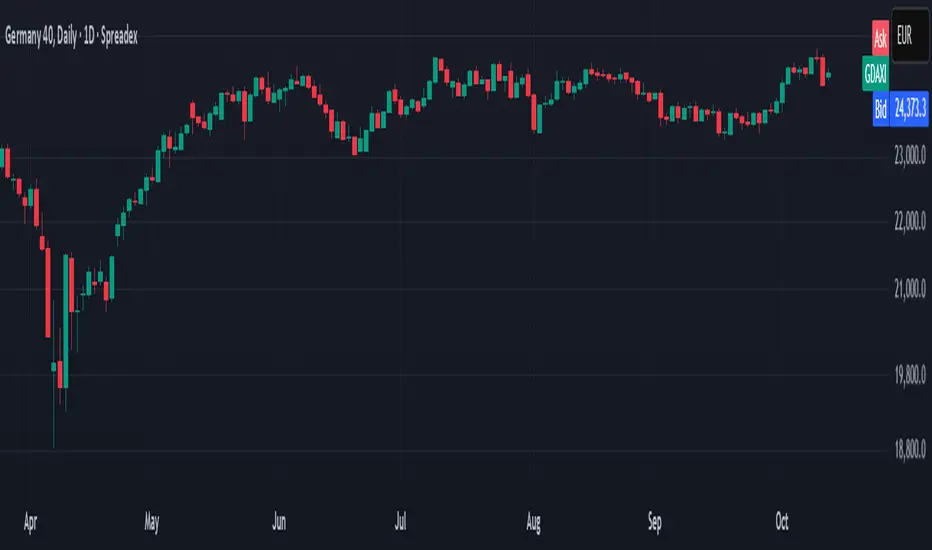The image size is (932, 550).
Task: Open the EUR currency selector
Action: pos(910,36)
